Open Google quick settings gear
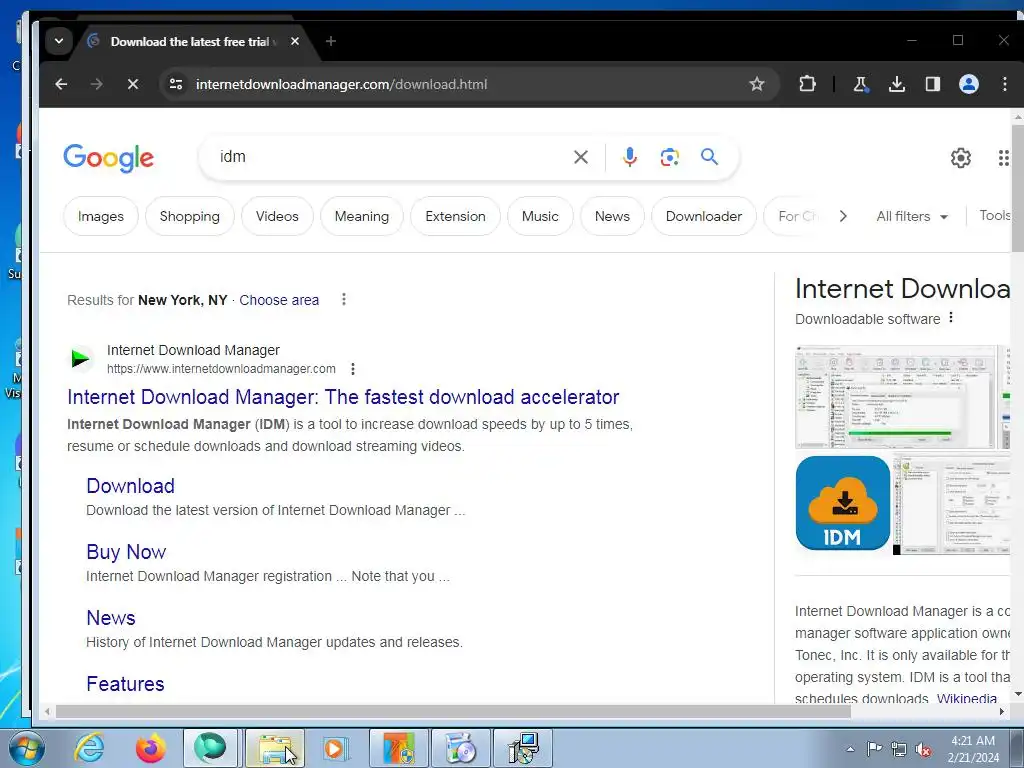This screenshot has width=1024, height=768. pyautogui.click(x=961, y=157)
